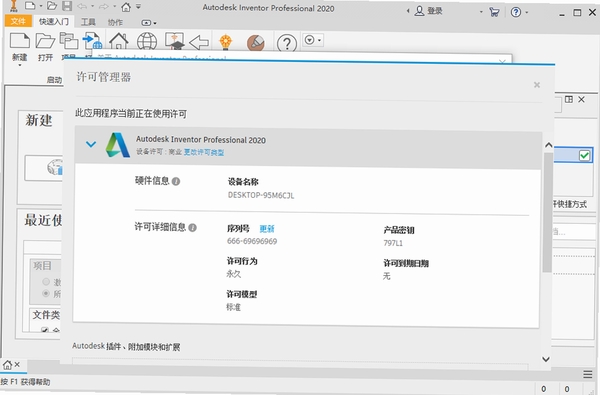600x395 pixels.
Task: Click the tutorials graduation cap icon
Action: (174, 41)
